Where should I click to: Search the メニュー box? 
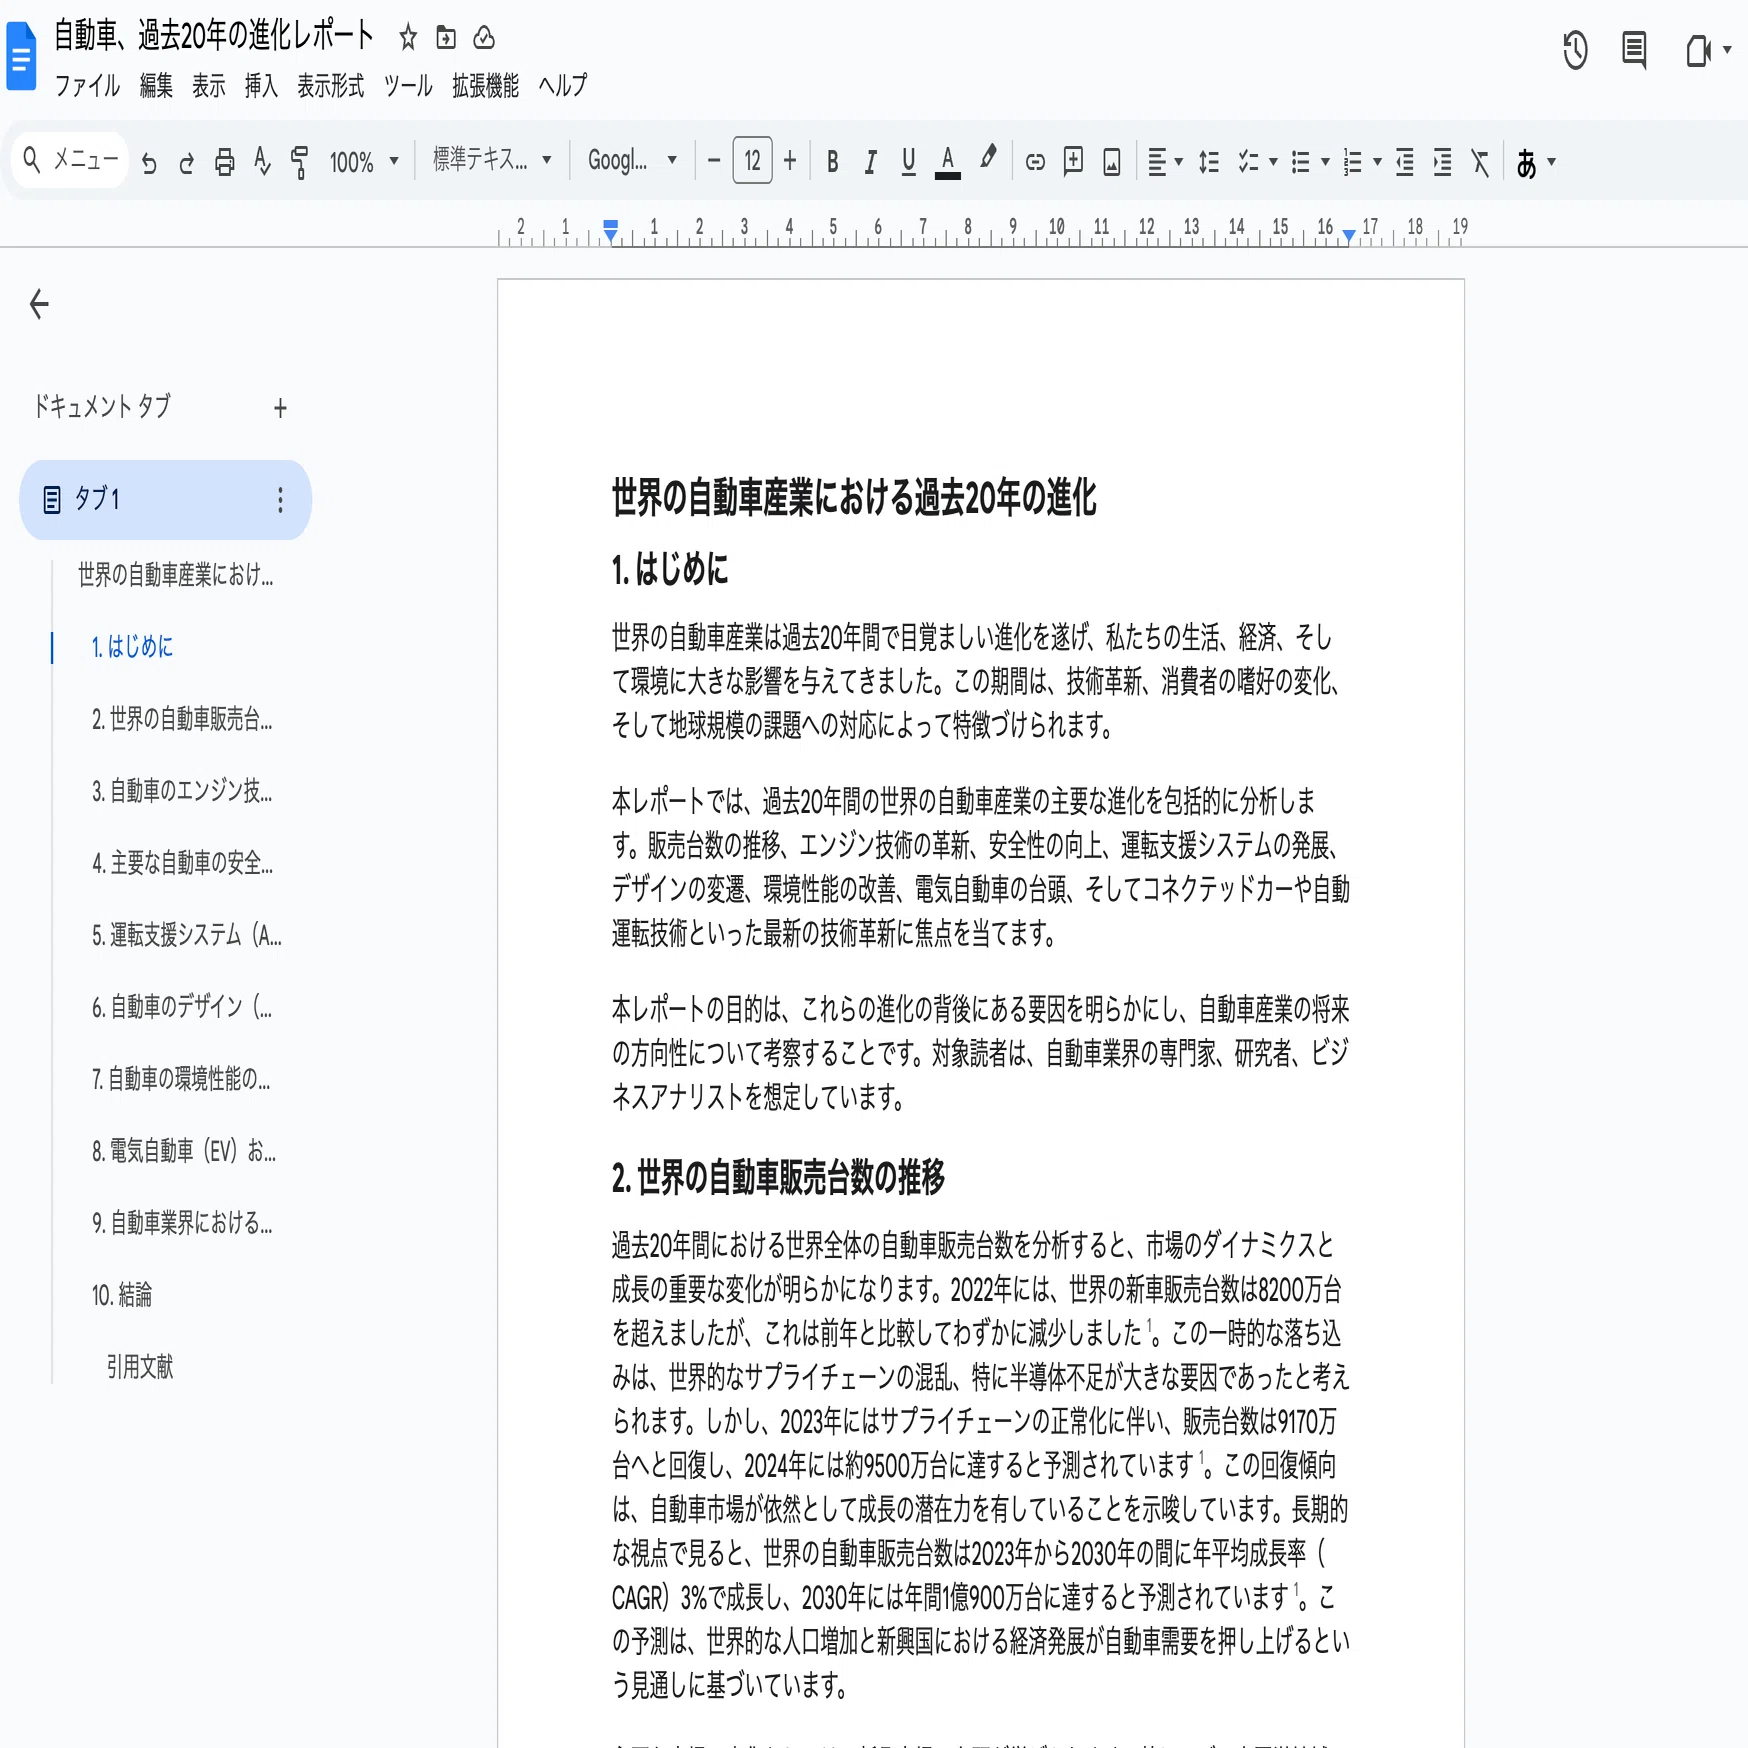pyautogui.click(x=70, y=160)
